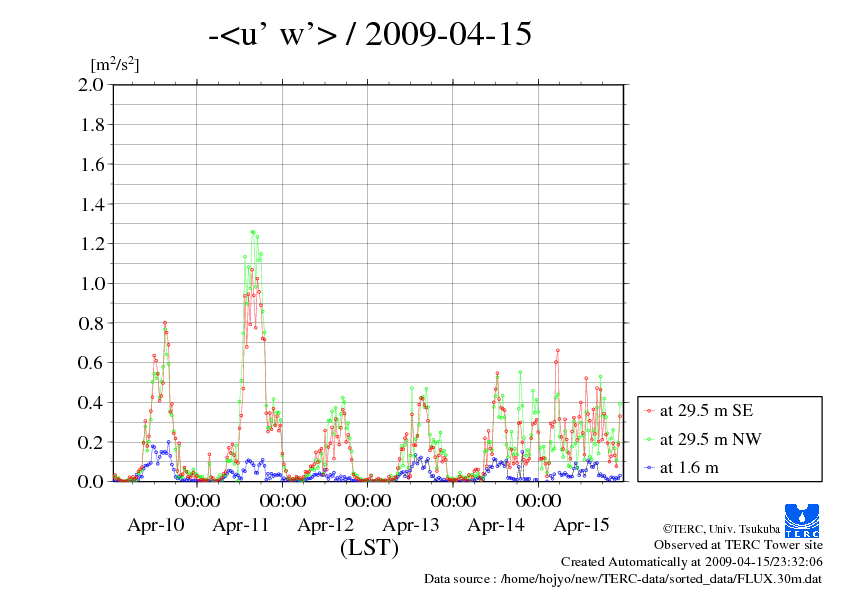Click the y-axis value 0.2

91,442
